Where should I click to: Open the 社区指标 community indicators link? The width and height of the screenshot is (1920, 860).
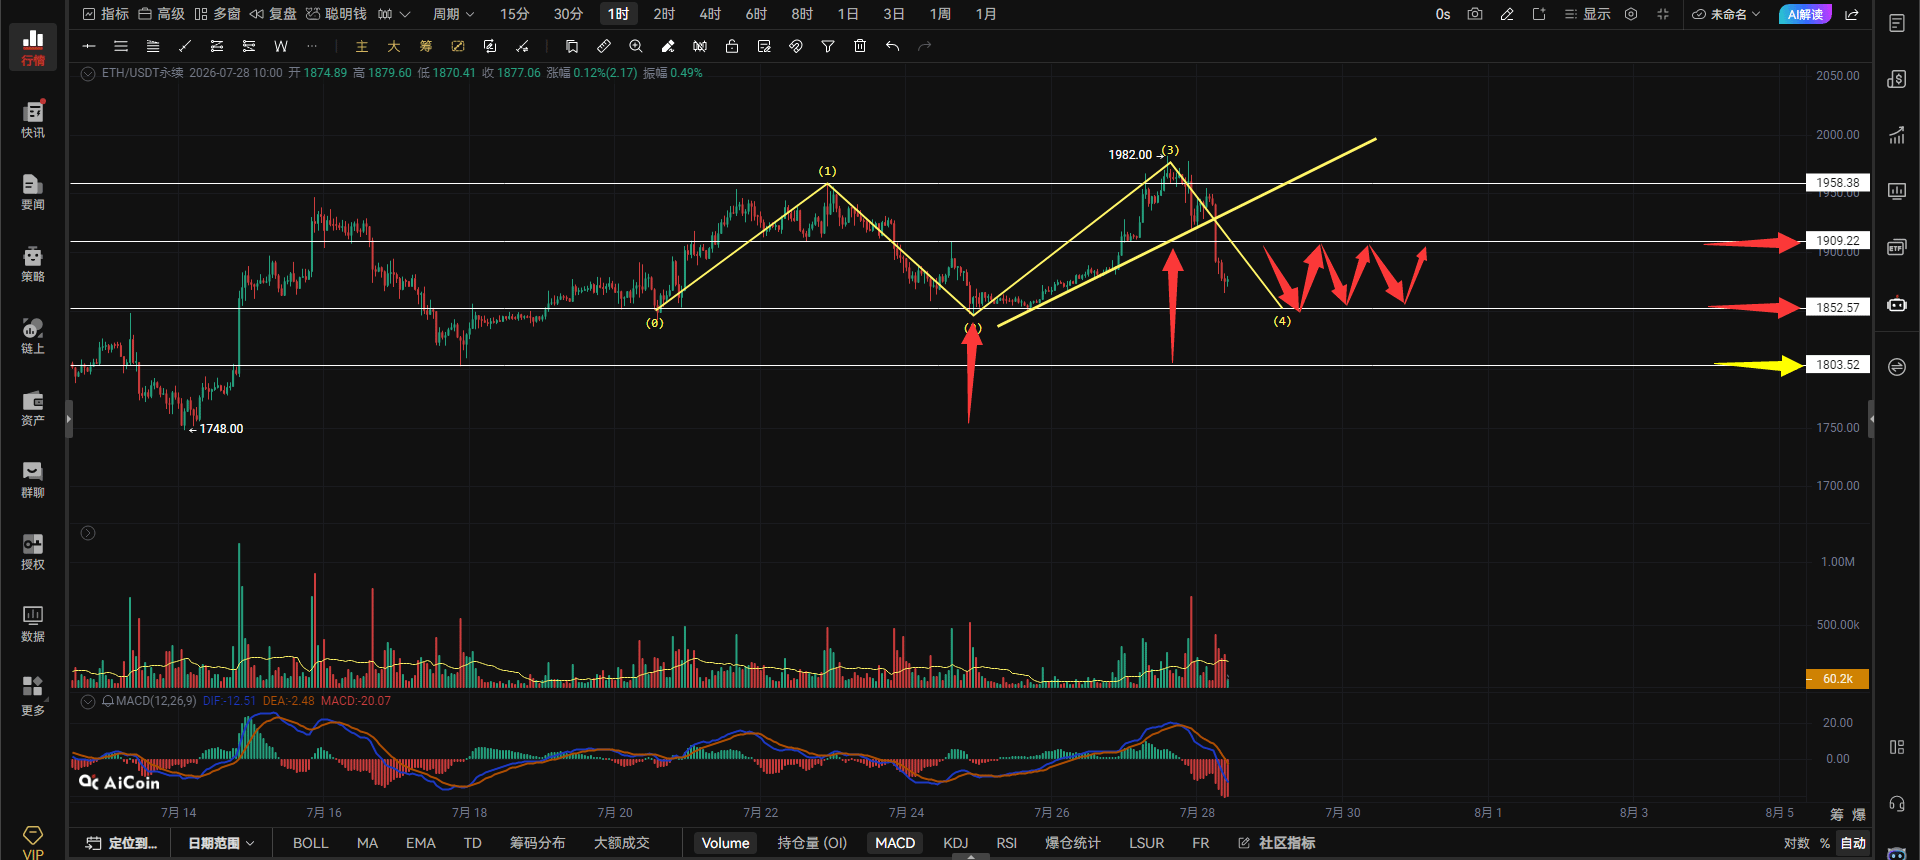click(x=1277, y=843)
